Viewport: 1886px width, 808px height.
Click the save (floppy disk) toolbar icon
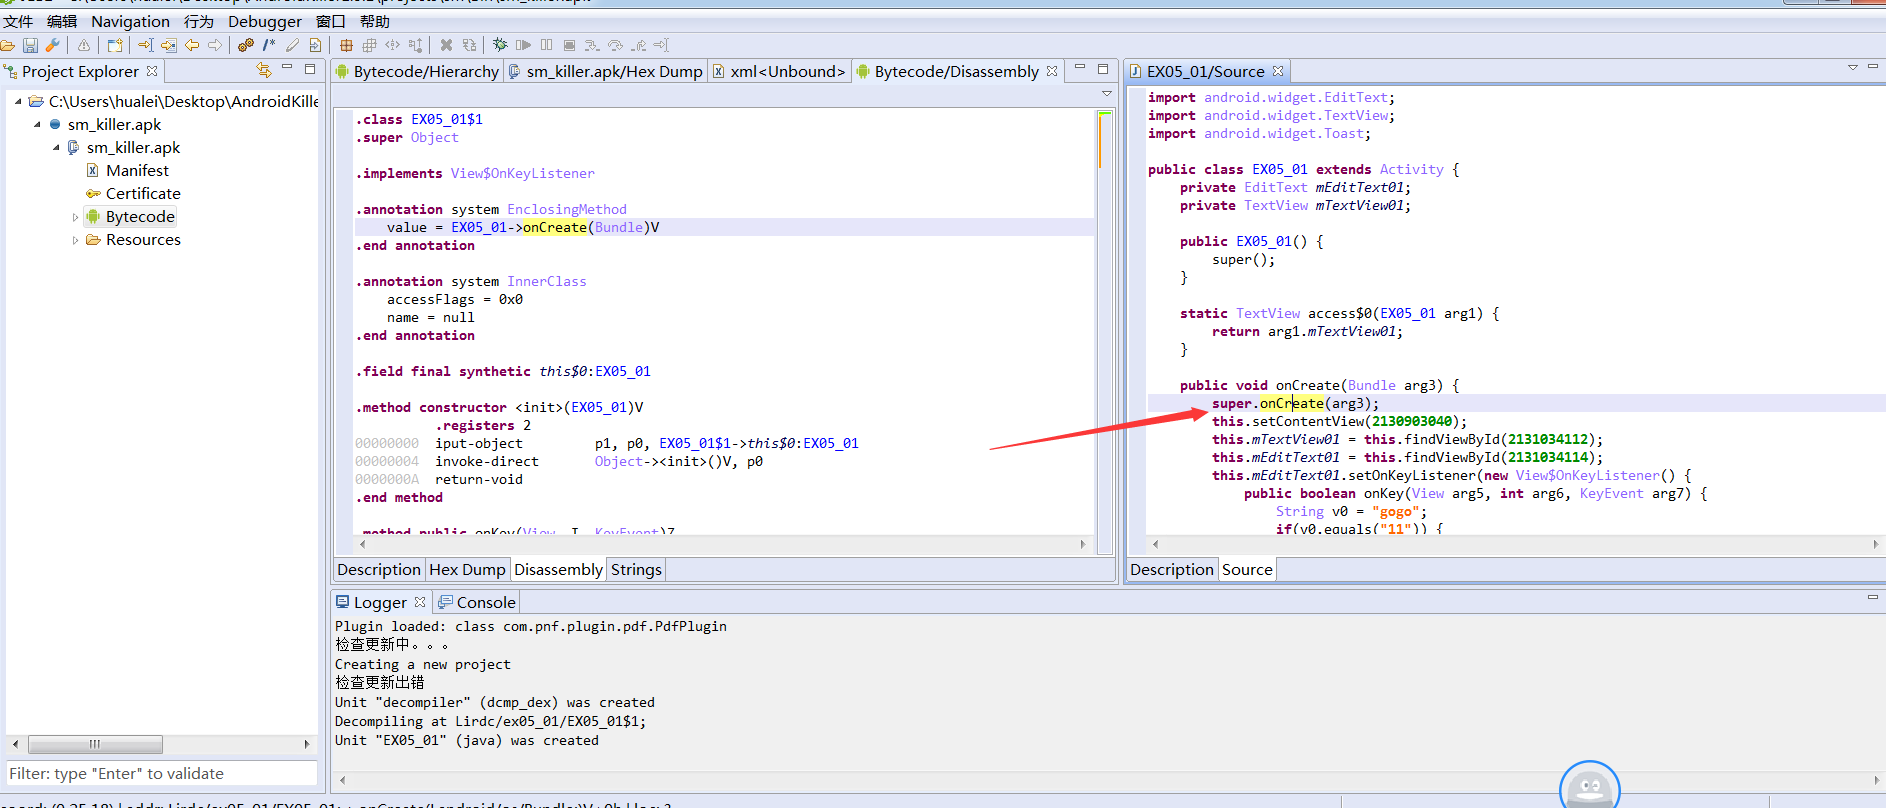click(x=30, y=45)
